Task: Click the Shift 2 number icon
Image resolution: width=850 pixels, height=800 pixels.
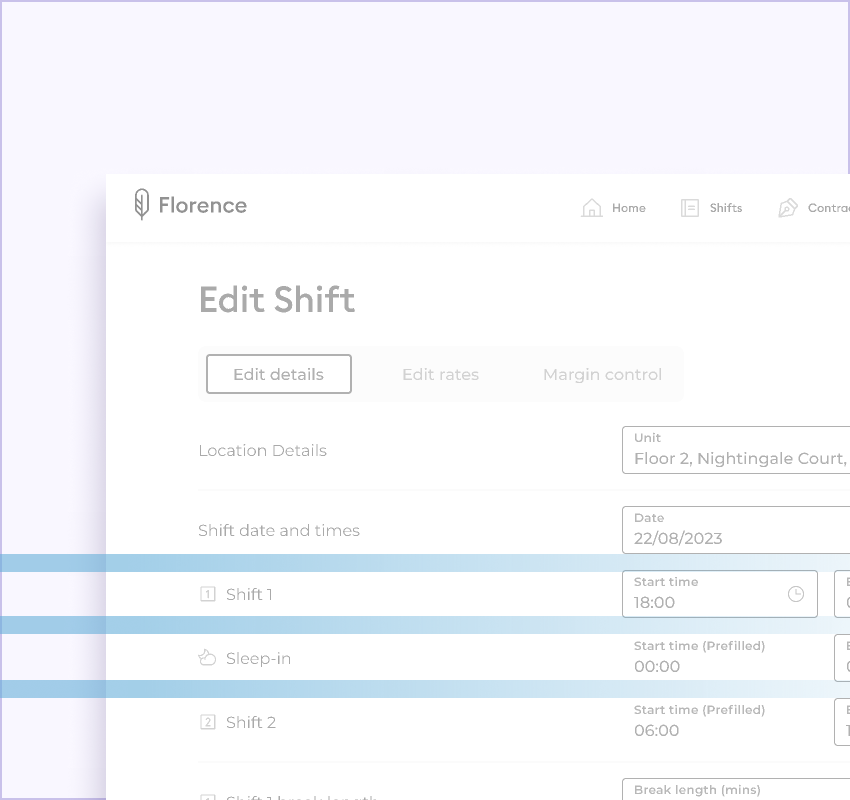Action: coord(208,722)
